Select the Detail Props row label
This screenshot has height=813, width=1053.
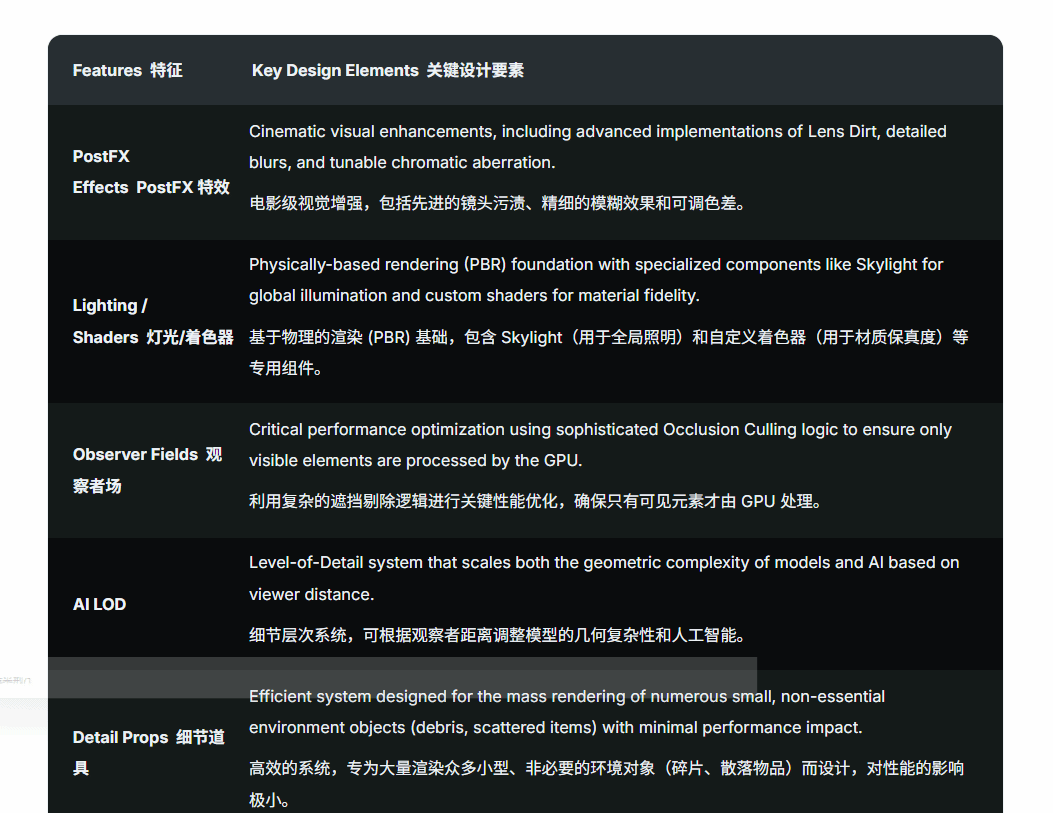coord(148,753)
